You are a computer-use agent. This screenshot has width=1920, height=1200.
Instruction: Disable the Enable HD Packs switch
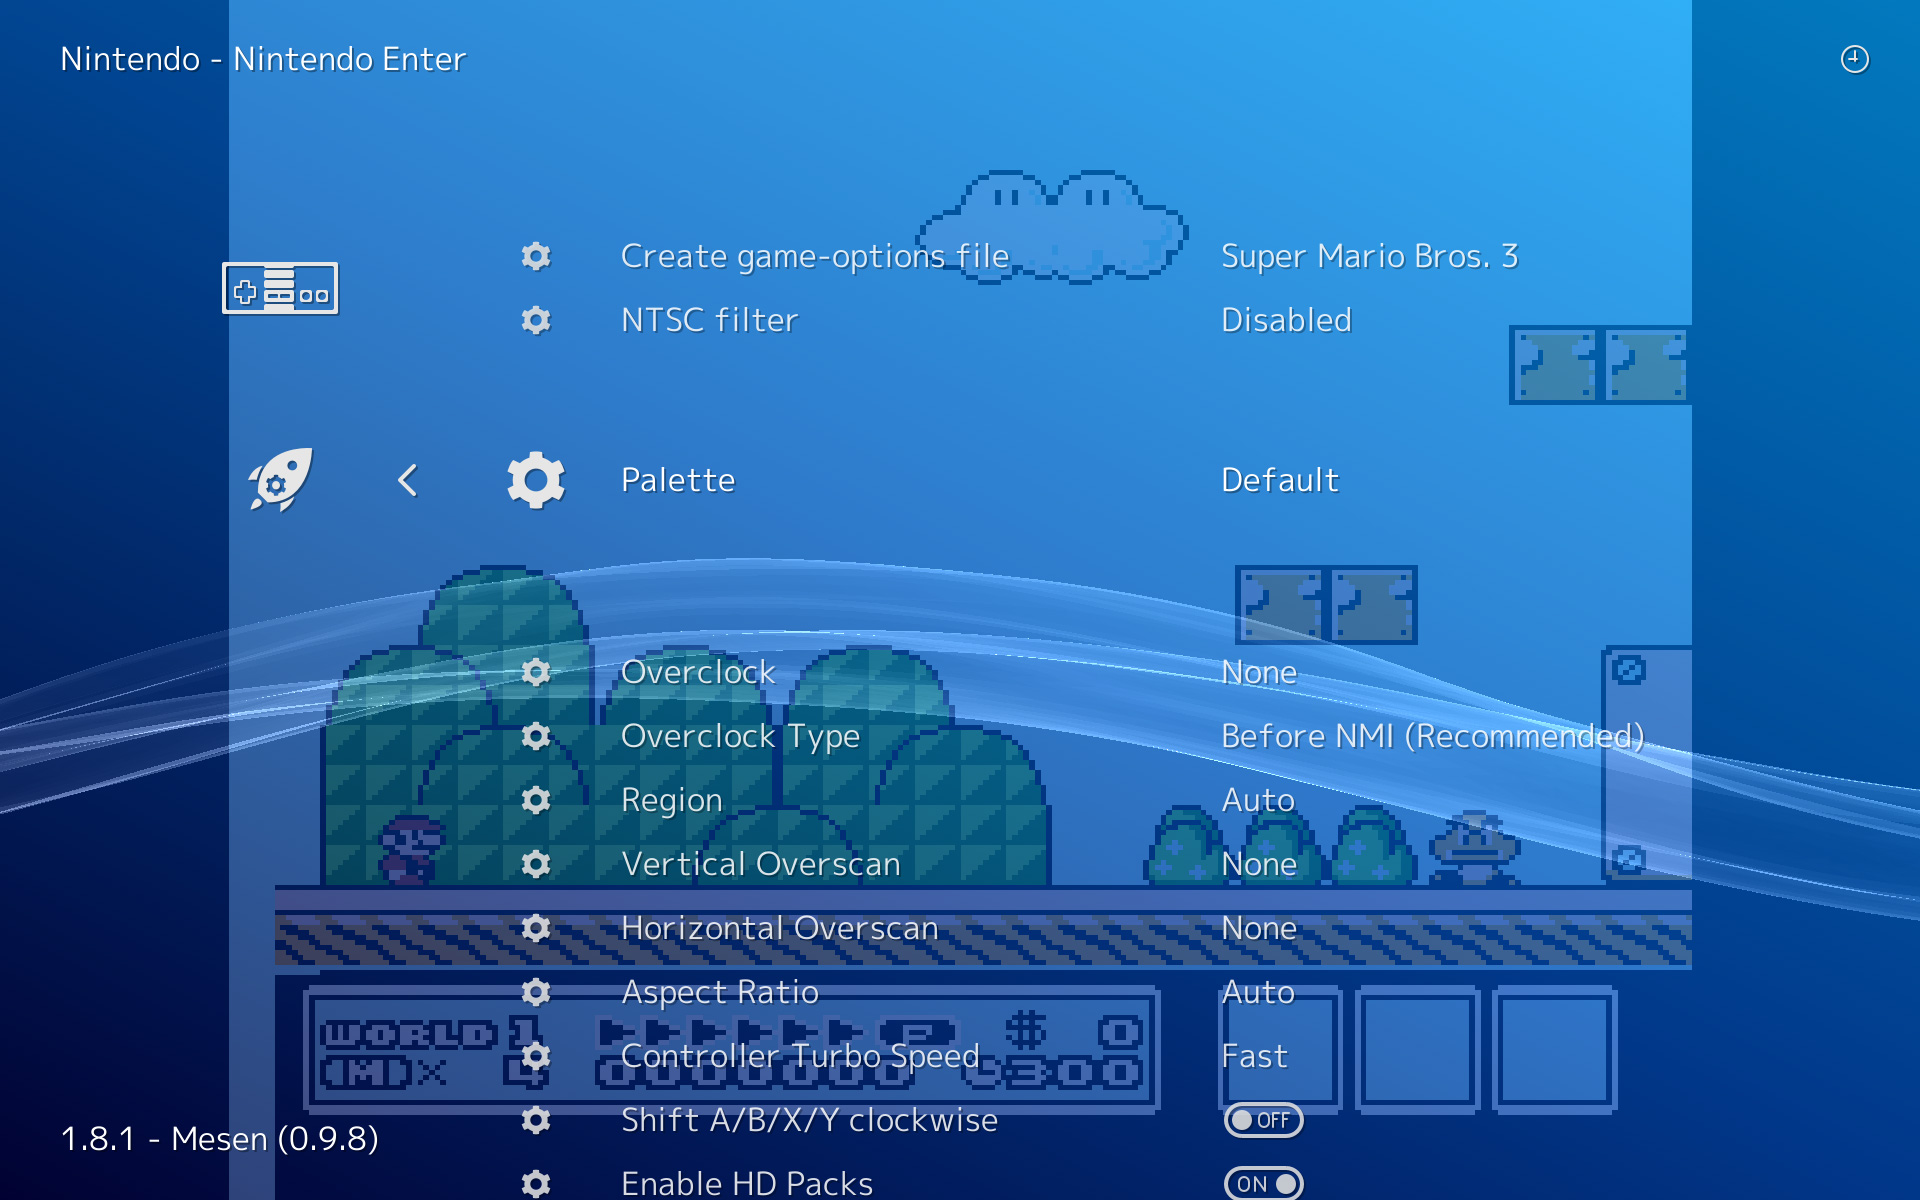click(x=1263, y=1184)
